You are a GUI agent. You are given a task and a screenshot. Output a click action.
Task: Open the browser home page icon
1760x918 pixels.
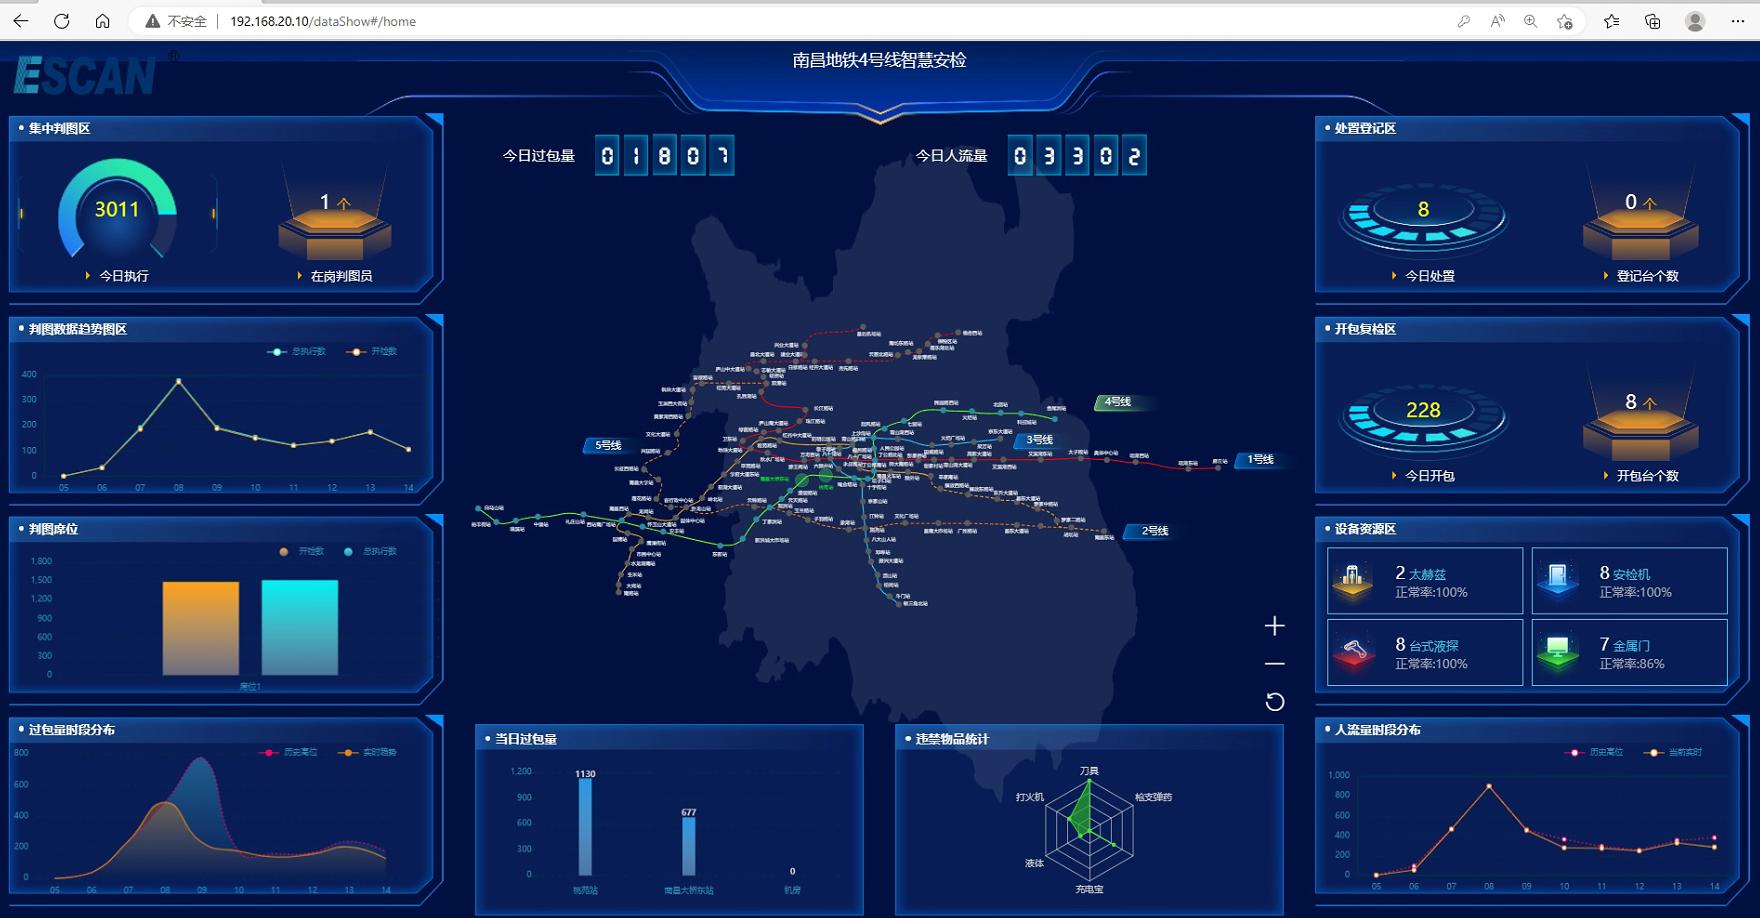(102, 21)
